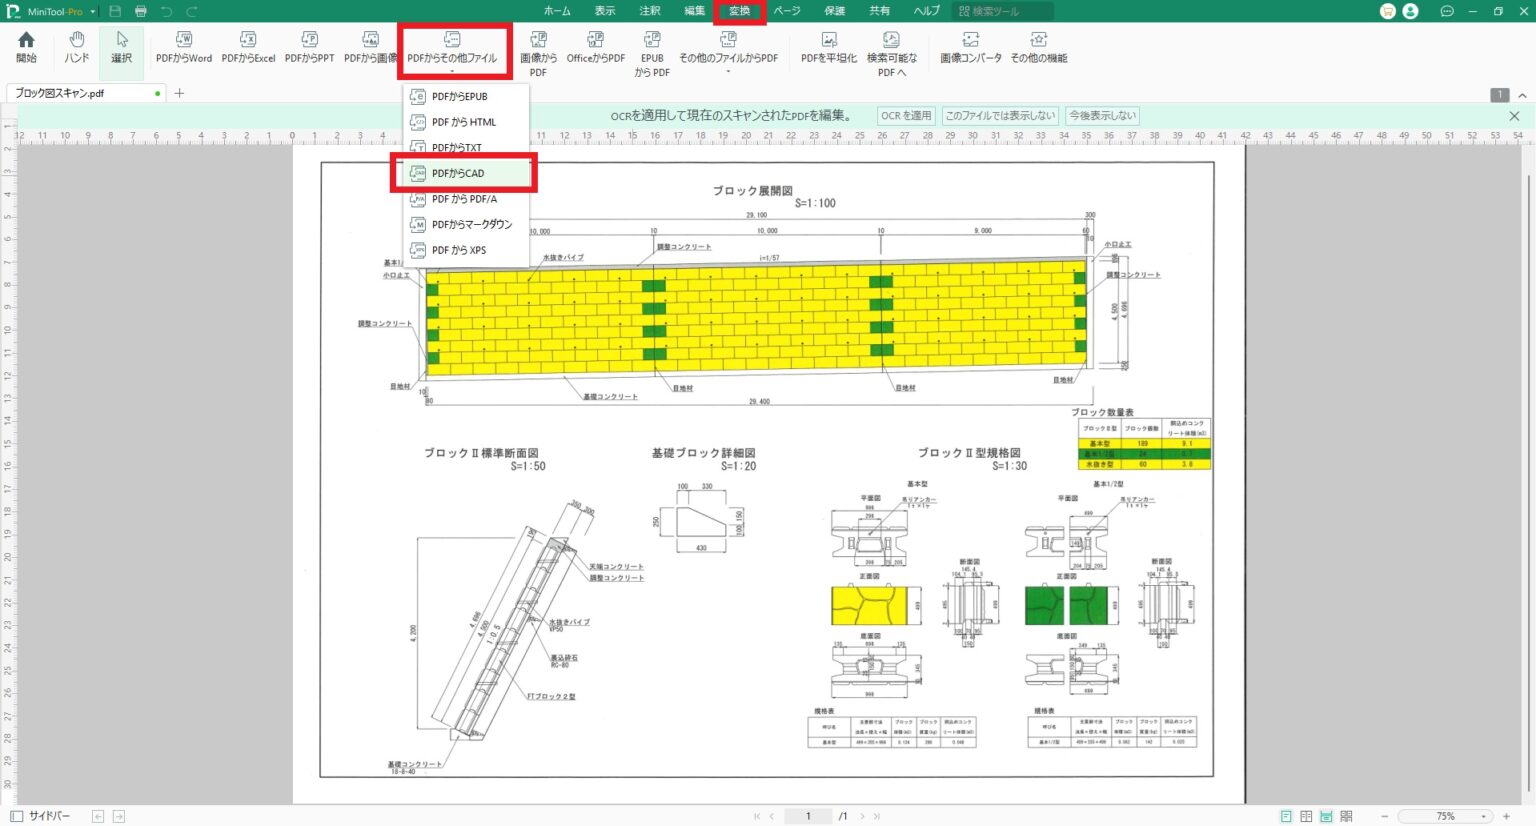Open the 注釈 ribbon tab
Image resolution: width=1536 pixels, height=826 pixels.
(x=650, y=11)
